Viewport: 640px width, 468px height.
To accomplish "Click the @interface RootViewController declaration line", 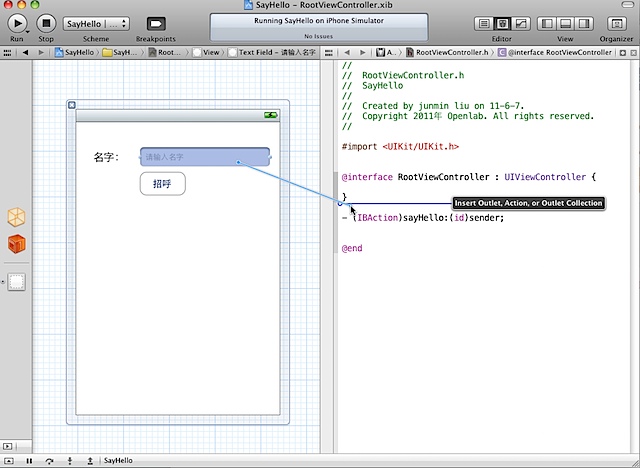I will pos(469,177).
